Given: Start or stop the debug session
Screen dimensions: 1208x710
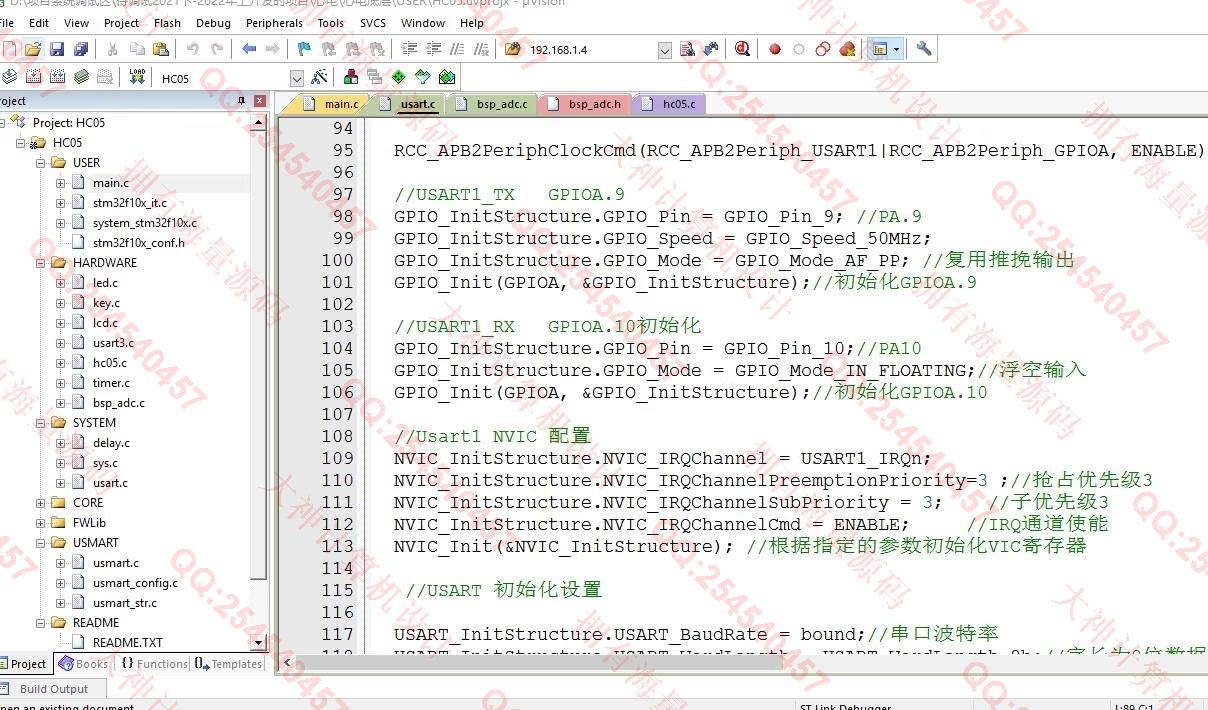Looking at the screenshot, I should [742, 49].
